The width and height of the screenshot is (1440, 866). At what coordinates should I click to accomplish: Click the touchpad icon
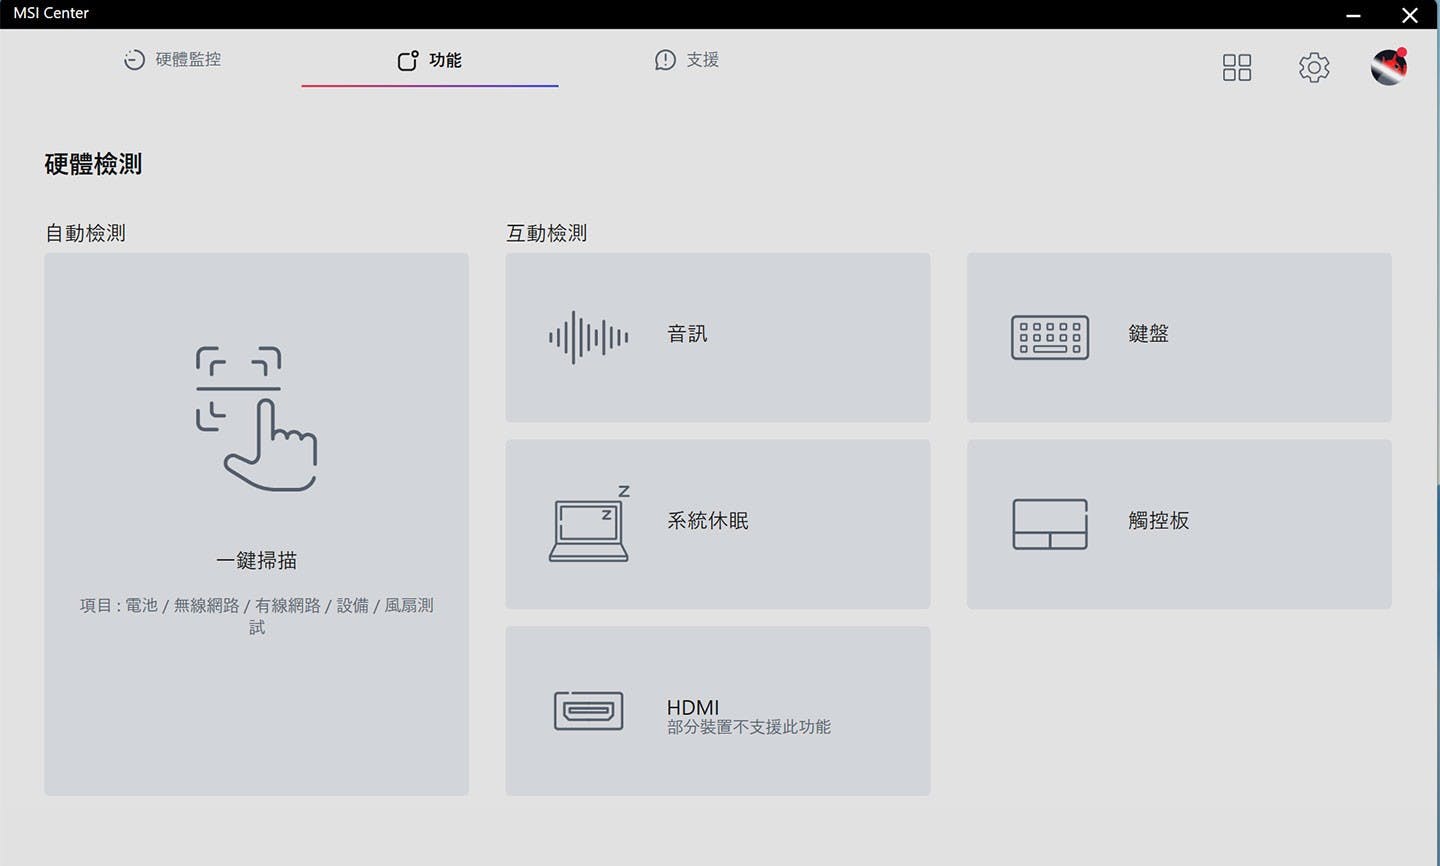(1049, 524)
